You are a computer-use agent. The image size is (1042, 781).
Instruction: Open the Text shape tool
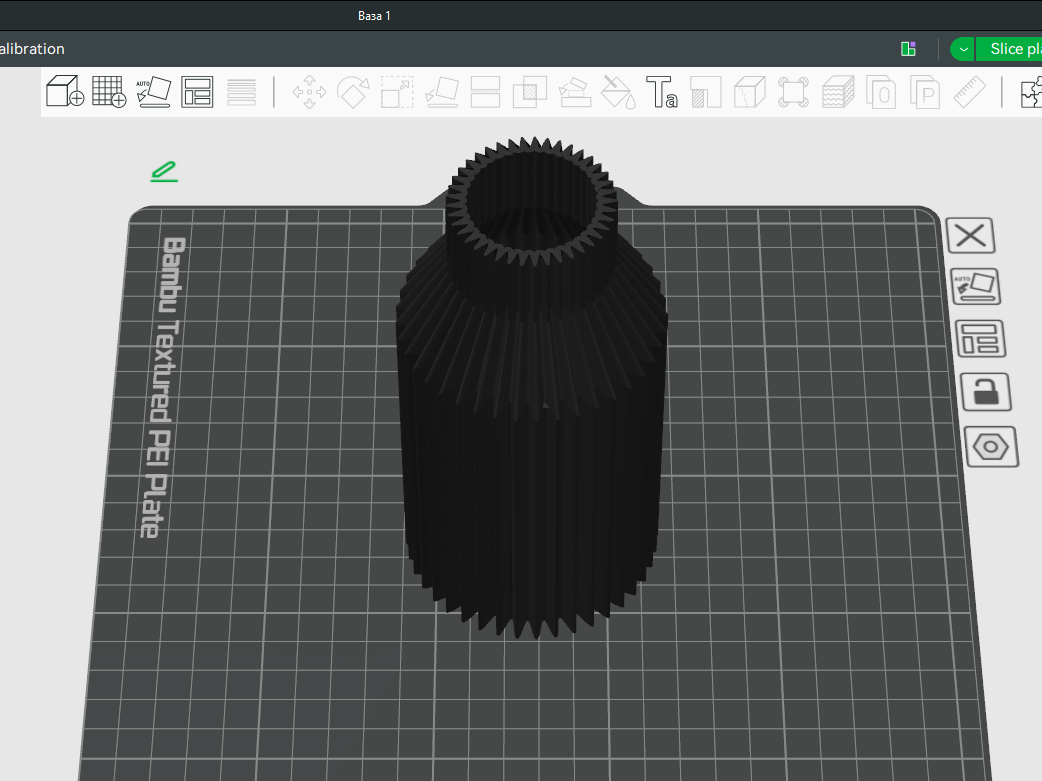[661, 93]
